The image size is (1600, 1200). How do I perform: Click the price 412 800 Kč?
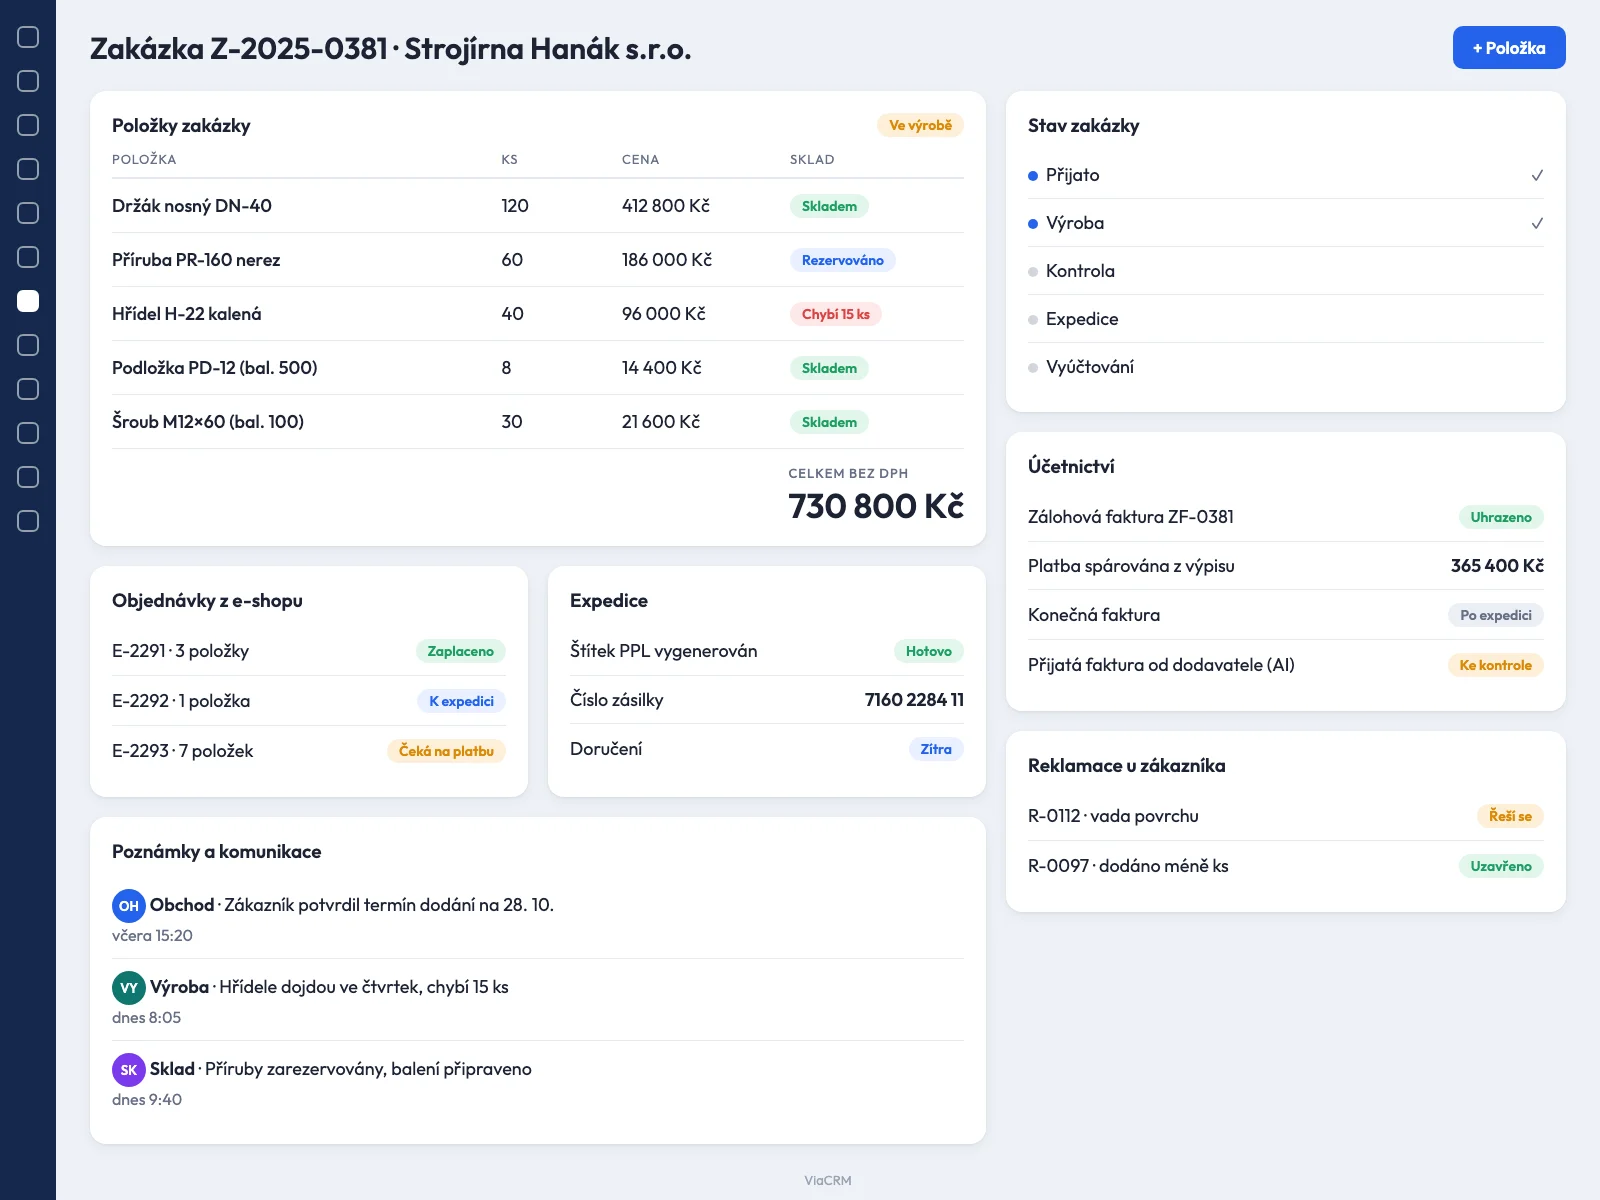coord(666,206)
